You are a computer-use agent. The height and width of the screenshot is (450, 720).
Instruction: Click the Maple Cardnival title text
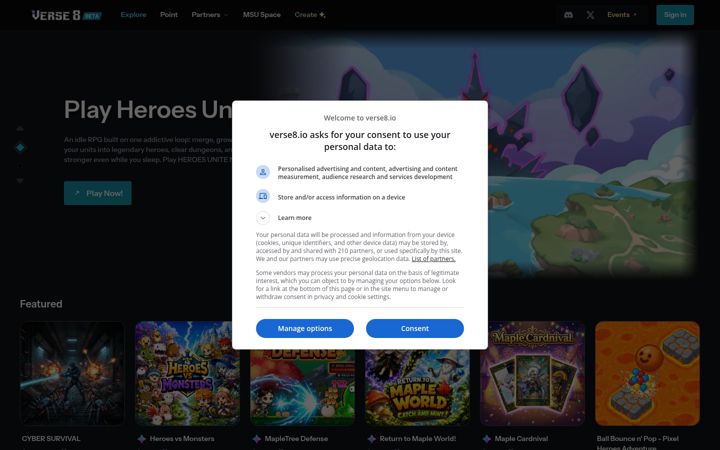(521, 439)
